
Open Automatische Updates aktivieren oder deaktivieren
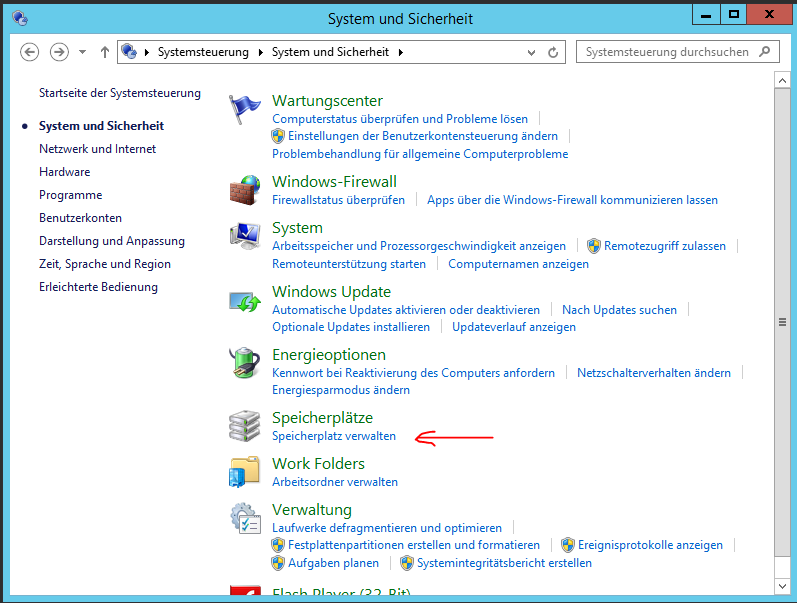[x=406, y=310]
